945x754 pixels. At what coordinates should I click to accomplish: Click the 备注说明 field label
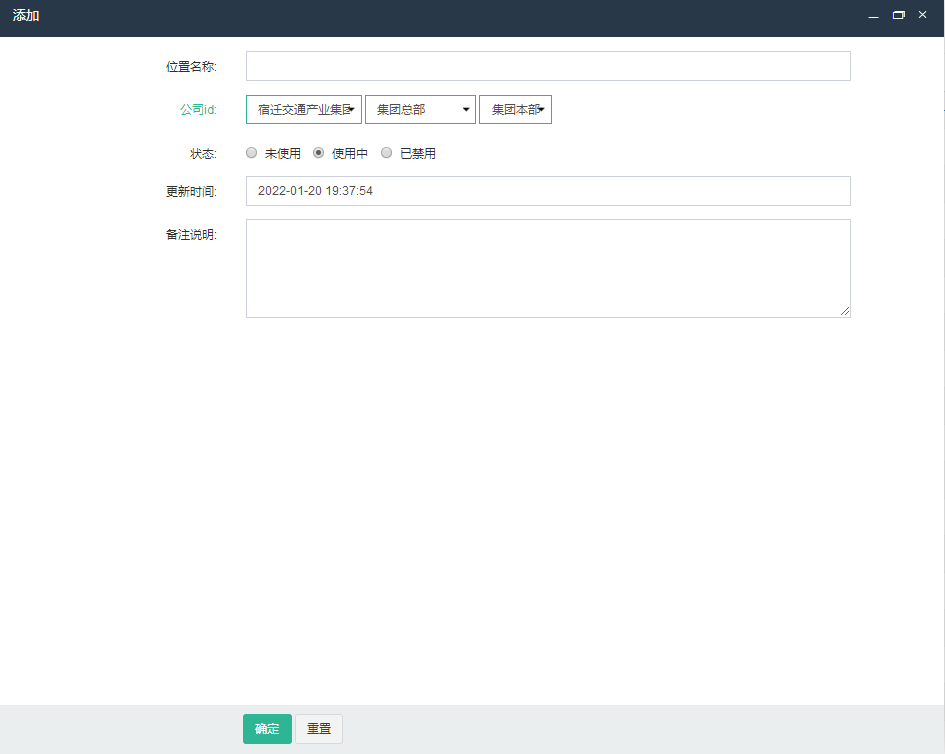point(191,235)
